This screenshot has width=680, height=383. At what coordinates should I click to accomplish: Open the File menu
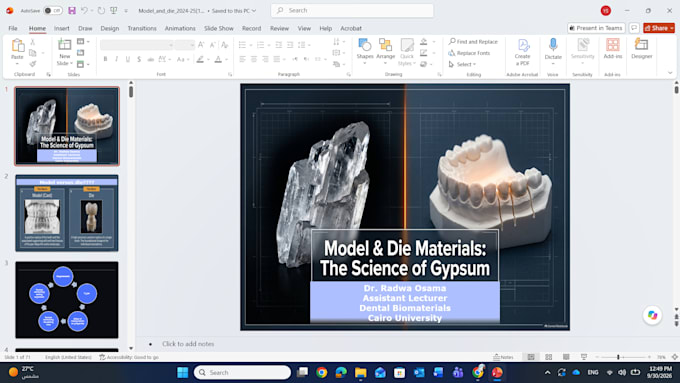(x=13, y=28)
